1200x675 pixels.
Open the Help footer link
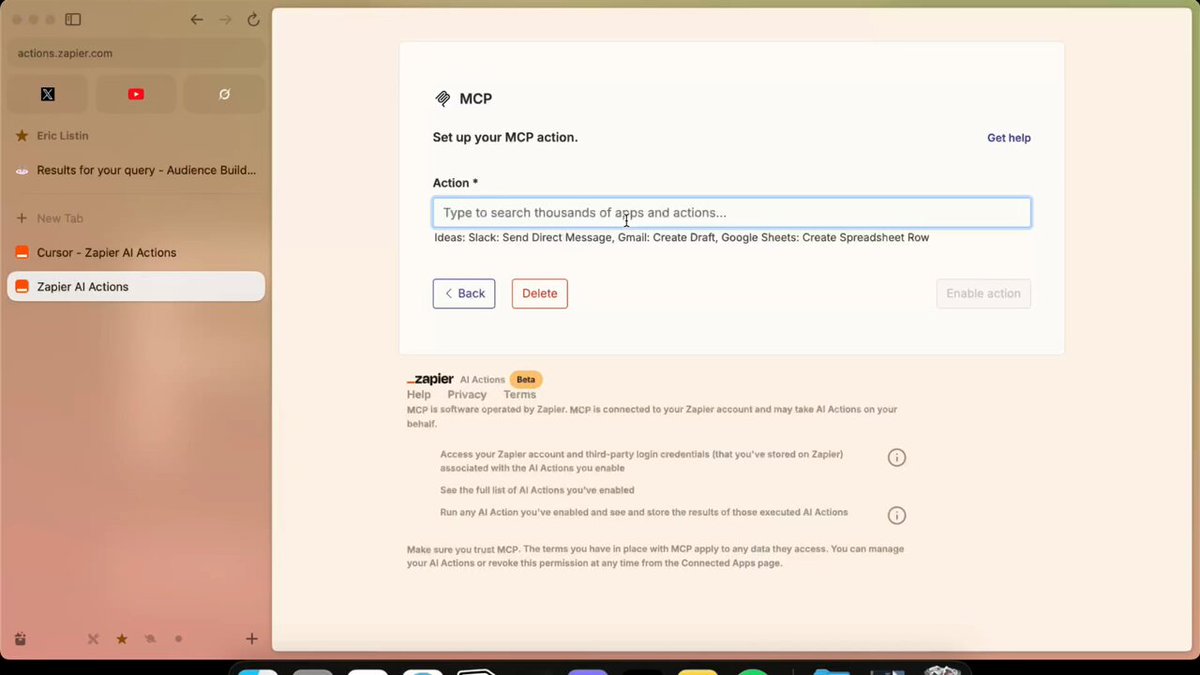[419, 395]
